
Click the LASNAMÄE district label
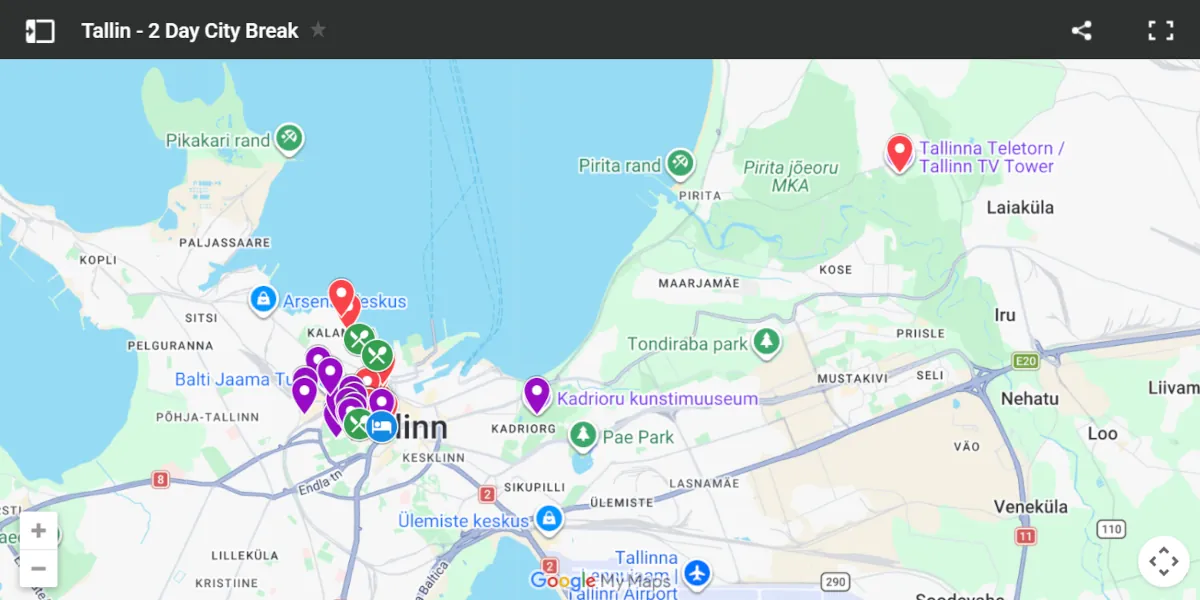point(702,483)
